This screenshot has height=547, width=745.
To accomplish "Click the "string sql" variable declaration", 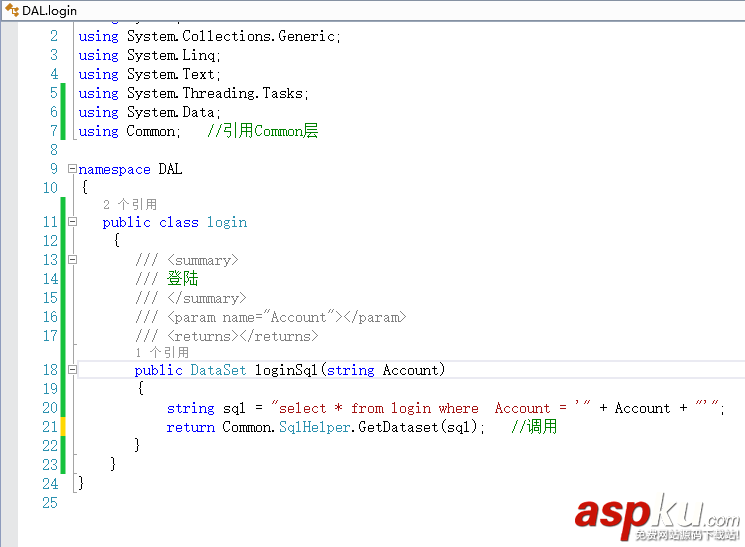I will click(x=206, y=408).
